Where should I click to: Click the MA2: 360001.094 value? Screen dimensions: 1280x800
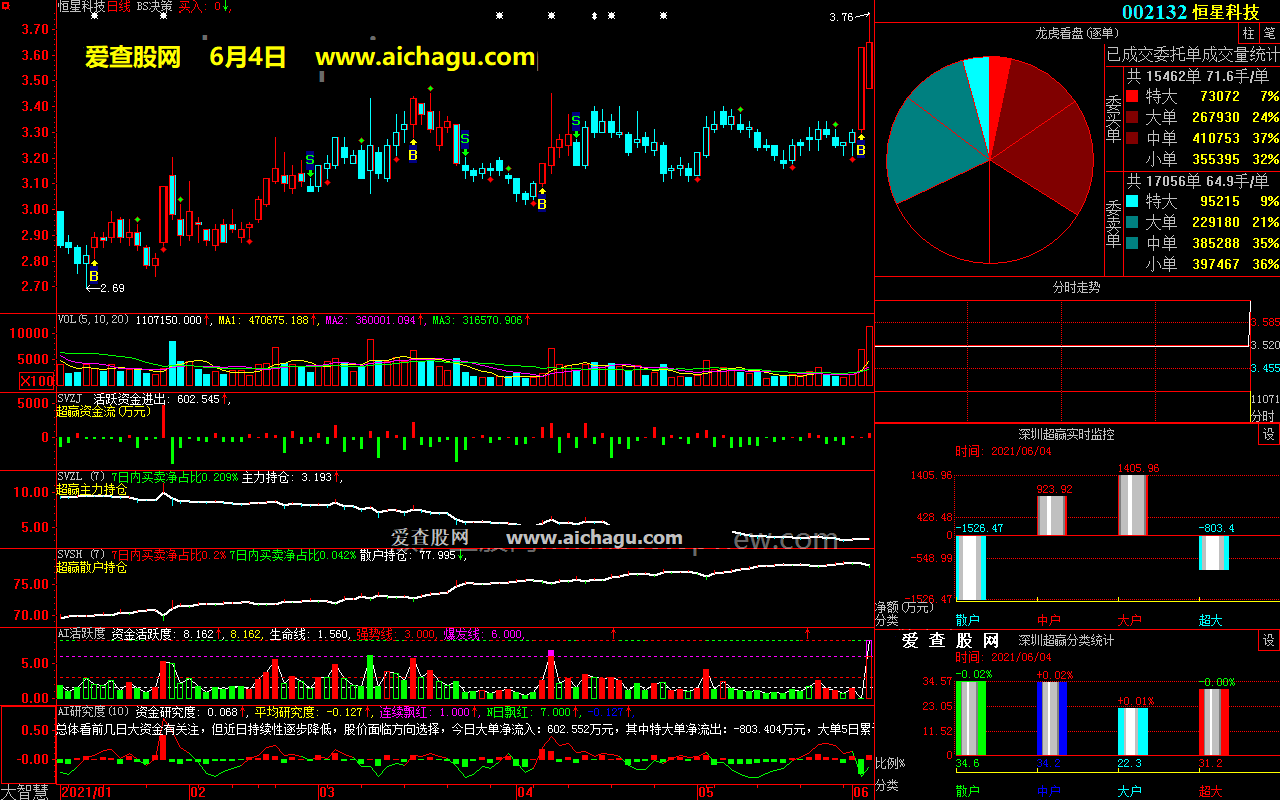(x=369, y=321)
